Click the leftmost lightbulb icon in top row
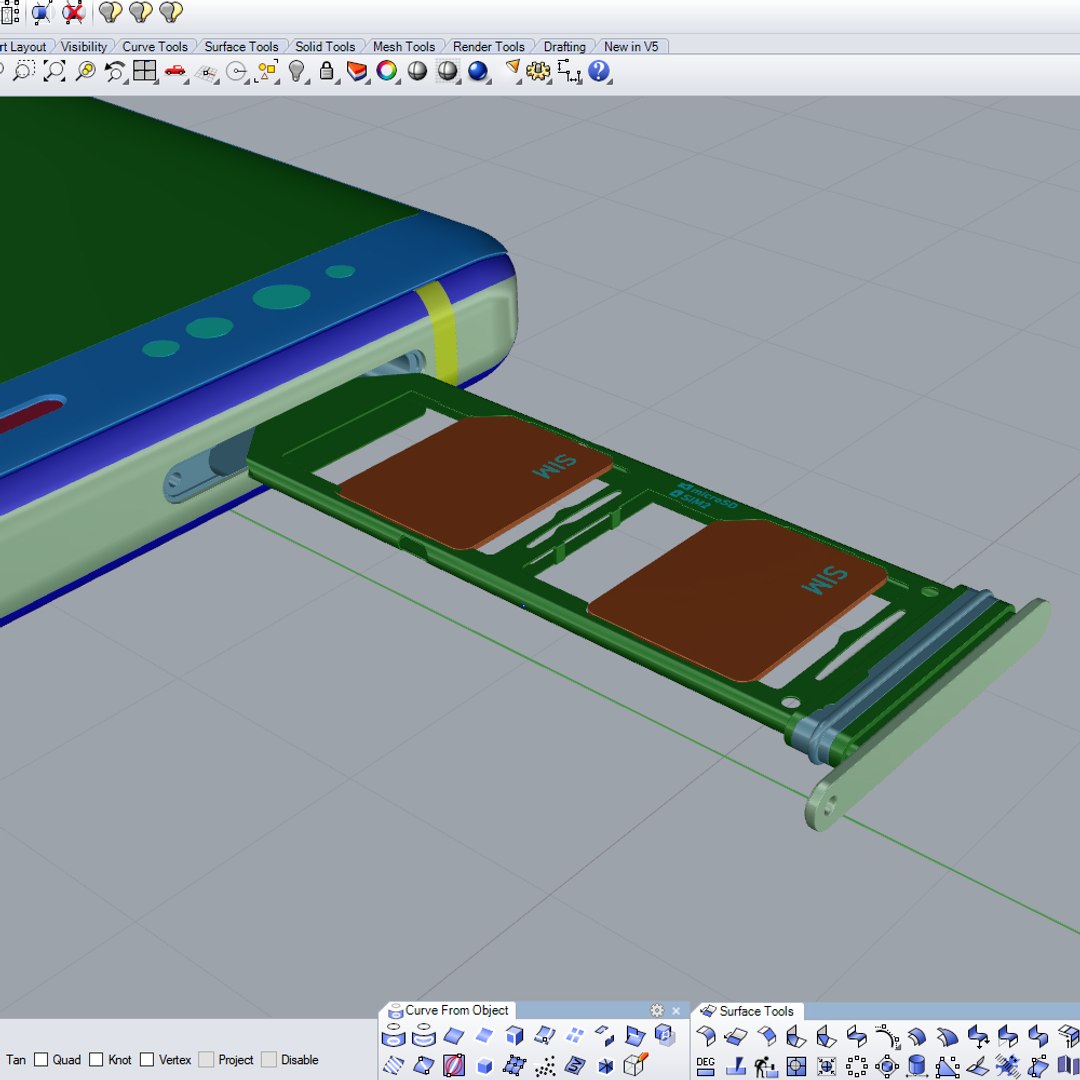The width and height of the screenshot is (1080, 1080). point(110,12)
